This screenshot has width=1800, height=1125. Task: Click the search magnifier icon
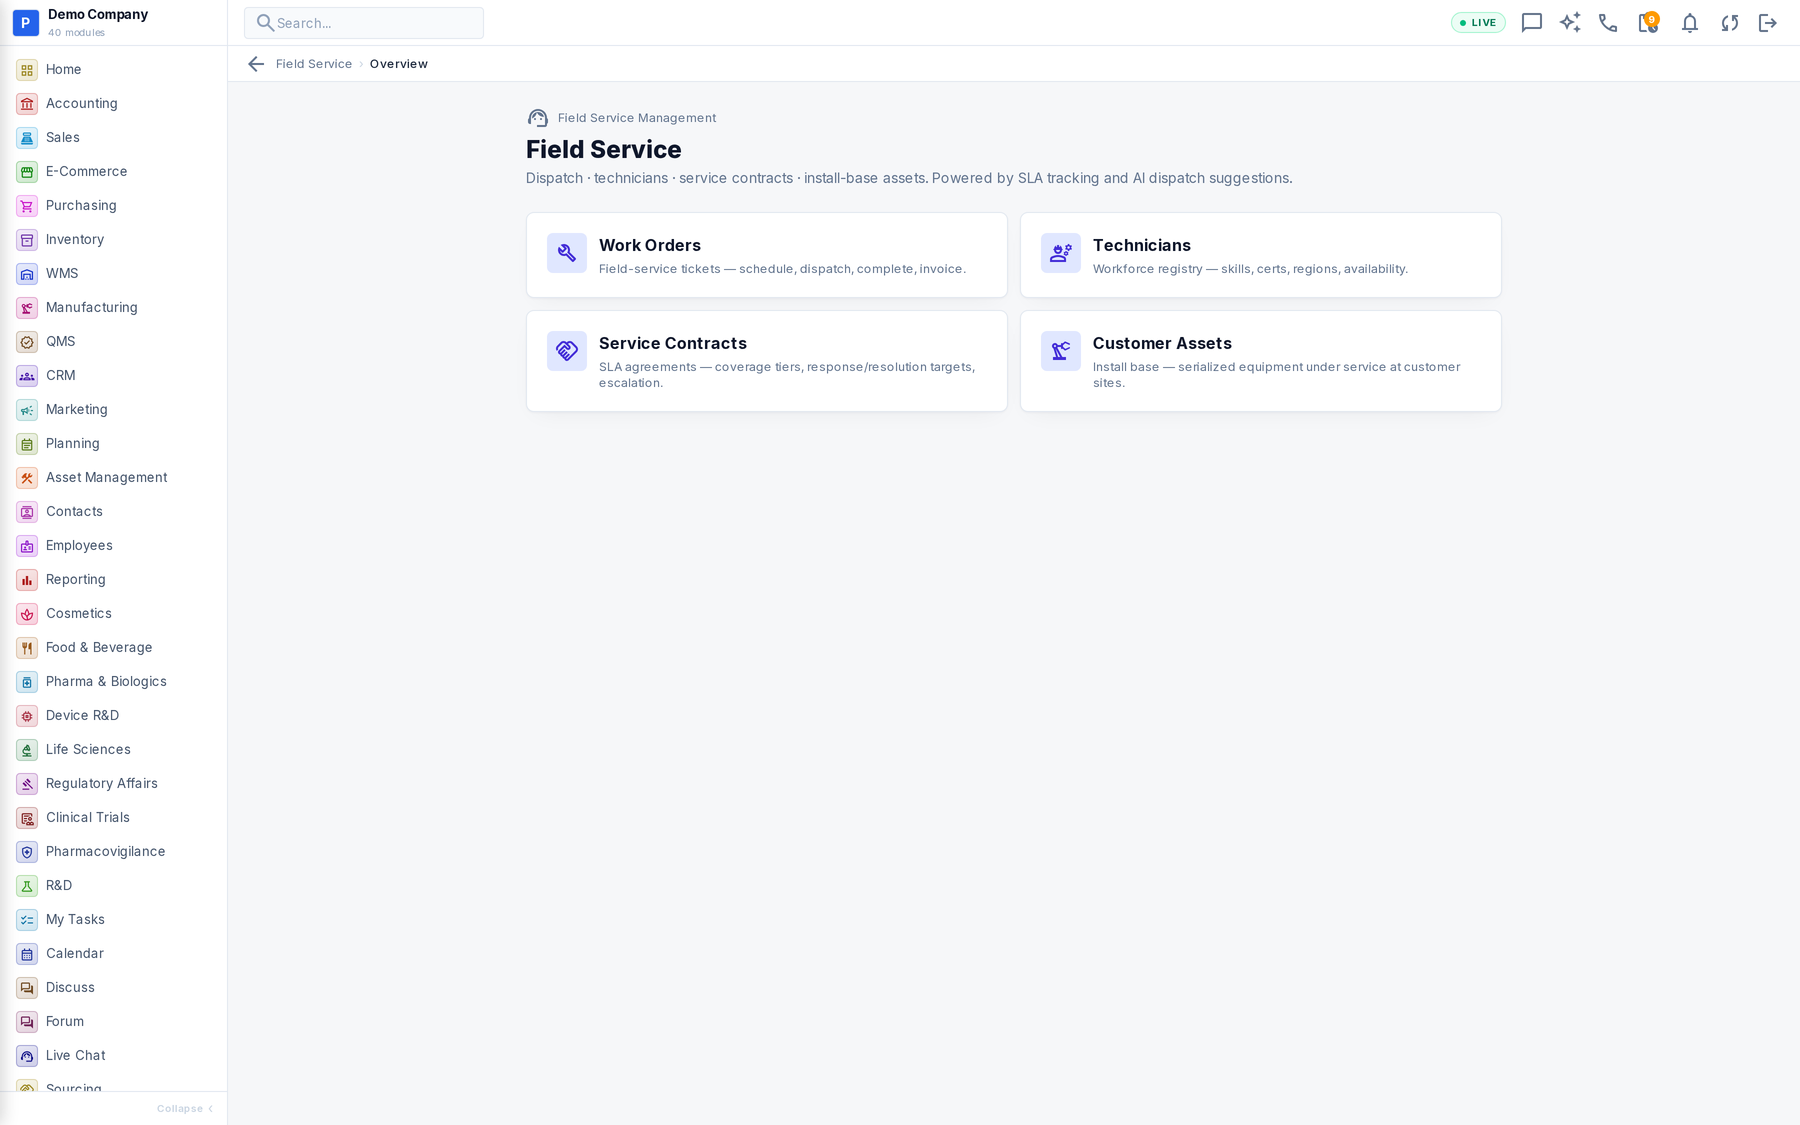265,23
